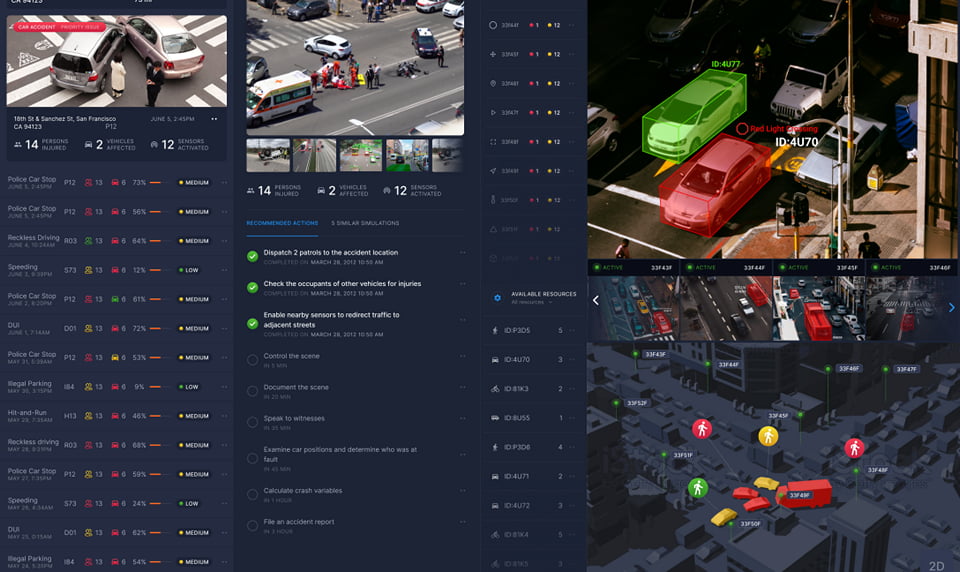This screenshot has height=572, width=960.
Task: Click the persons injured icon under the main photo
Action: pyautogui.click(x=250, y=191)
